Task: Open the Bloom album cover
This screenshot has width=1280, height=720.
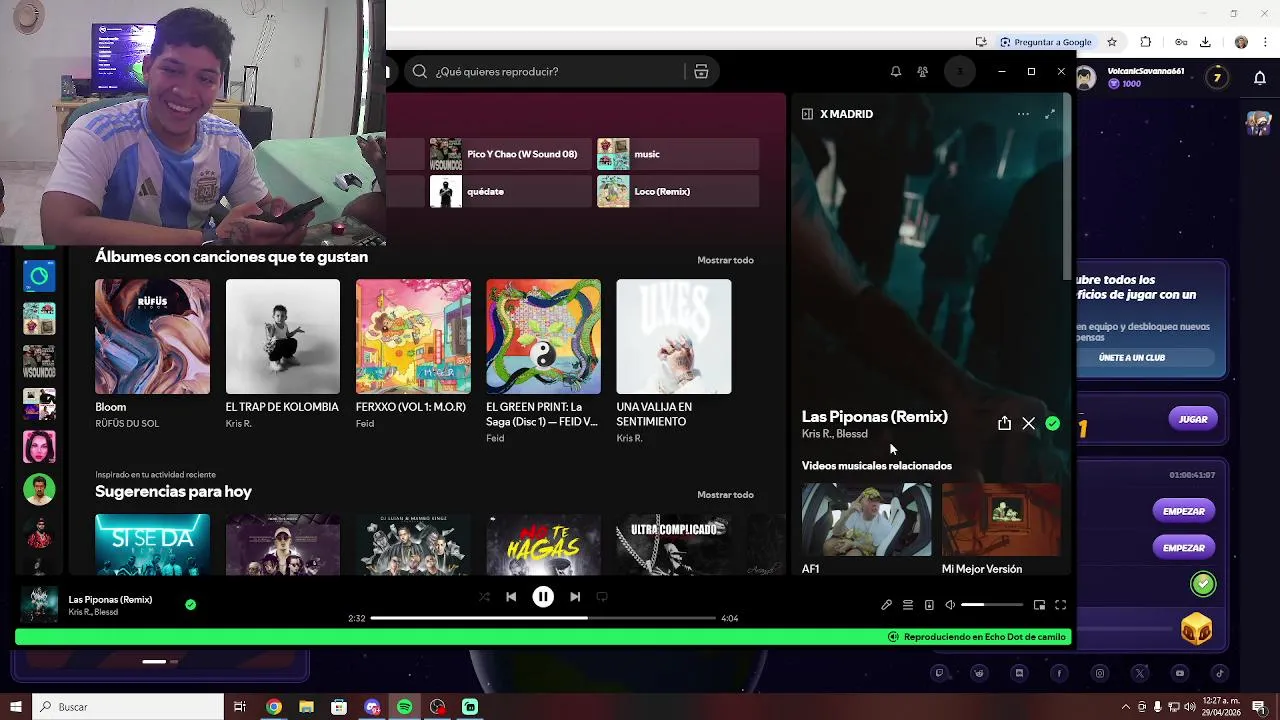Action: point(152,336)
